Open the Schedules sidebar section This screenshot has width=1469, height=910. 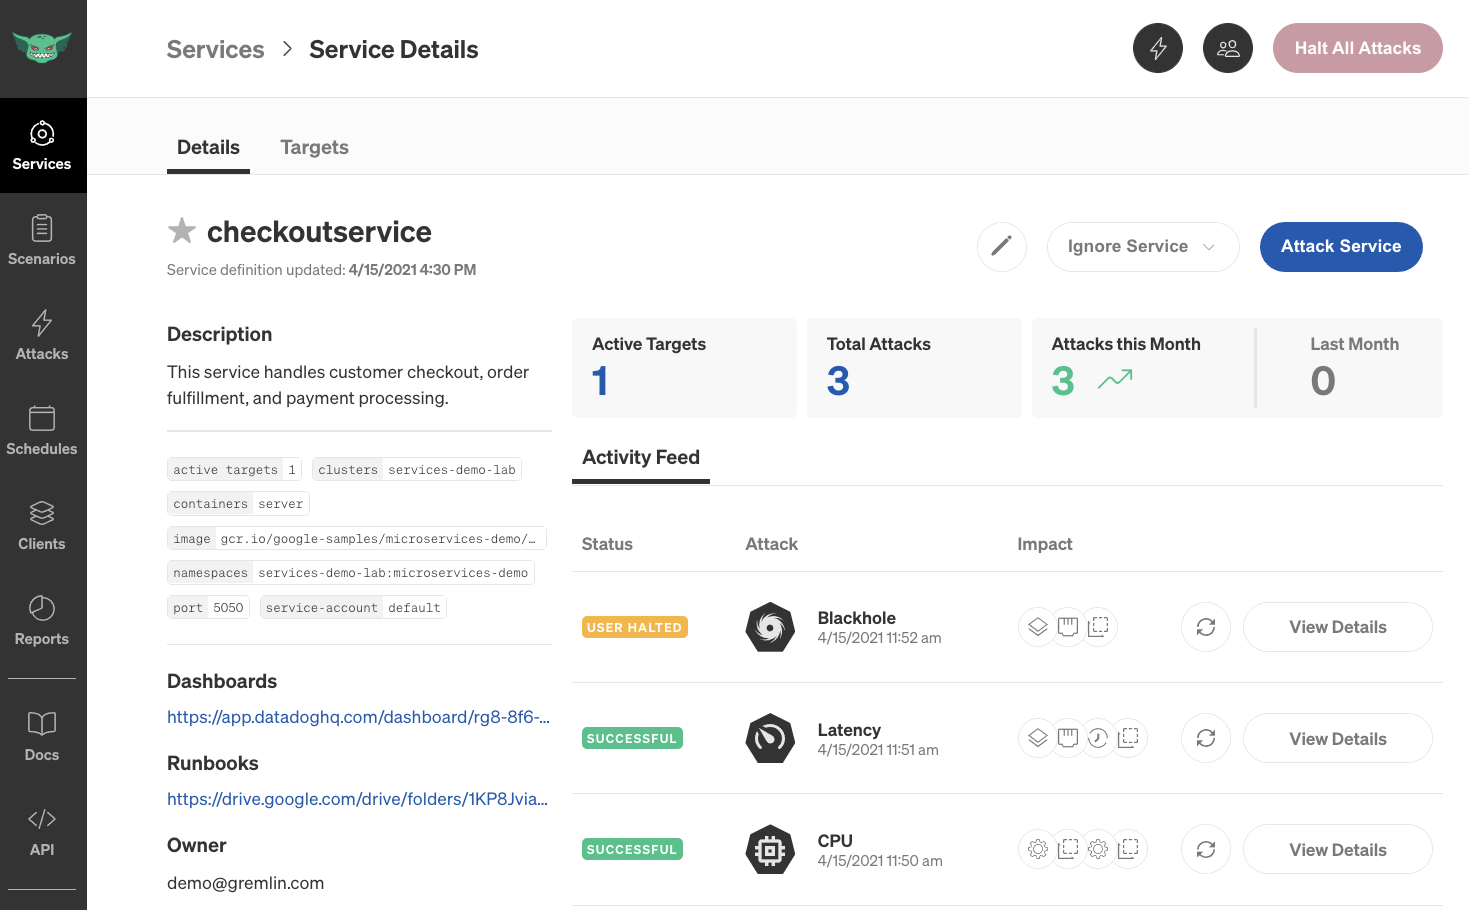[42, 431]
